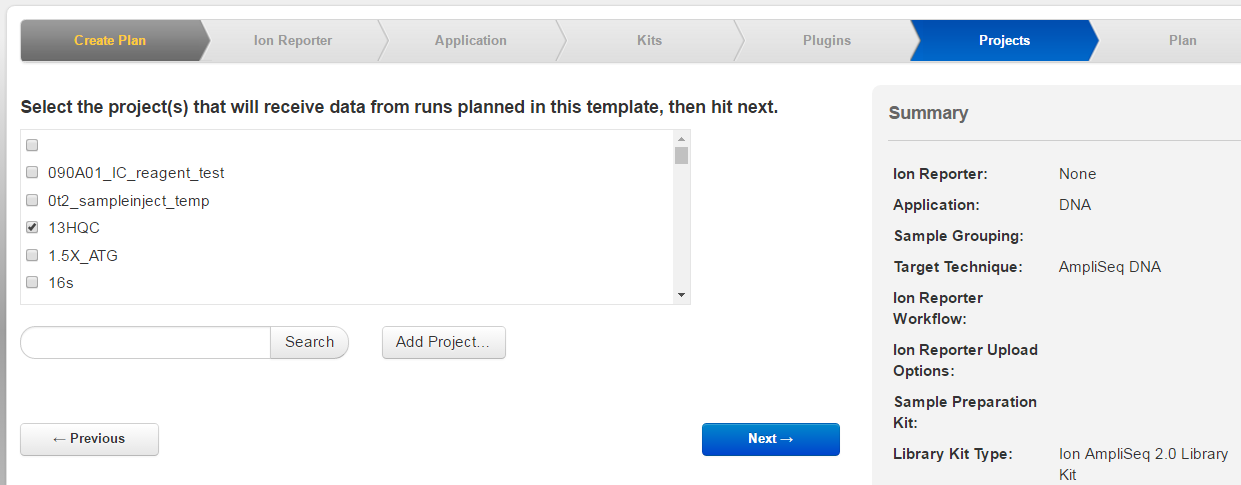Open the Plugins step

(826, 41)
